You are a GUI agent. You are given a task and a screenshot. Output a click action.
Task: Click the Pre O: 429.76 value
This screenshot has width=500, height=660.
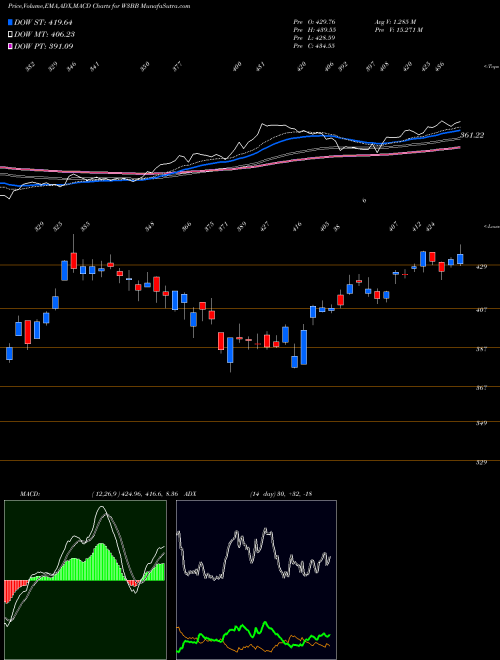pyautogui.click(x=314, y=22)
